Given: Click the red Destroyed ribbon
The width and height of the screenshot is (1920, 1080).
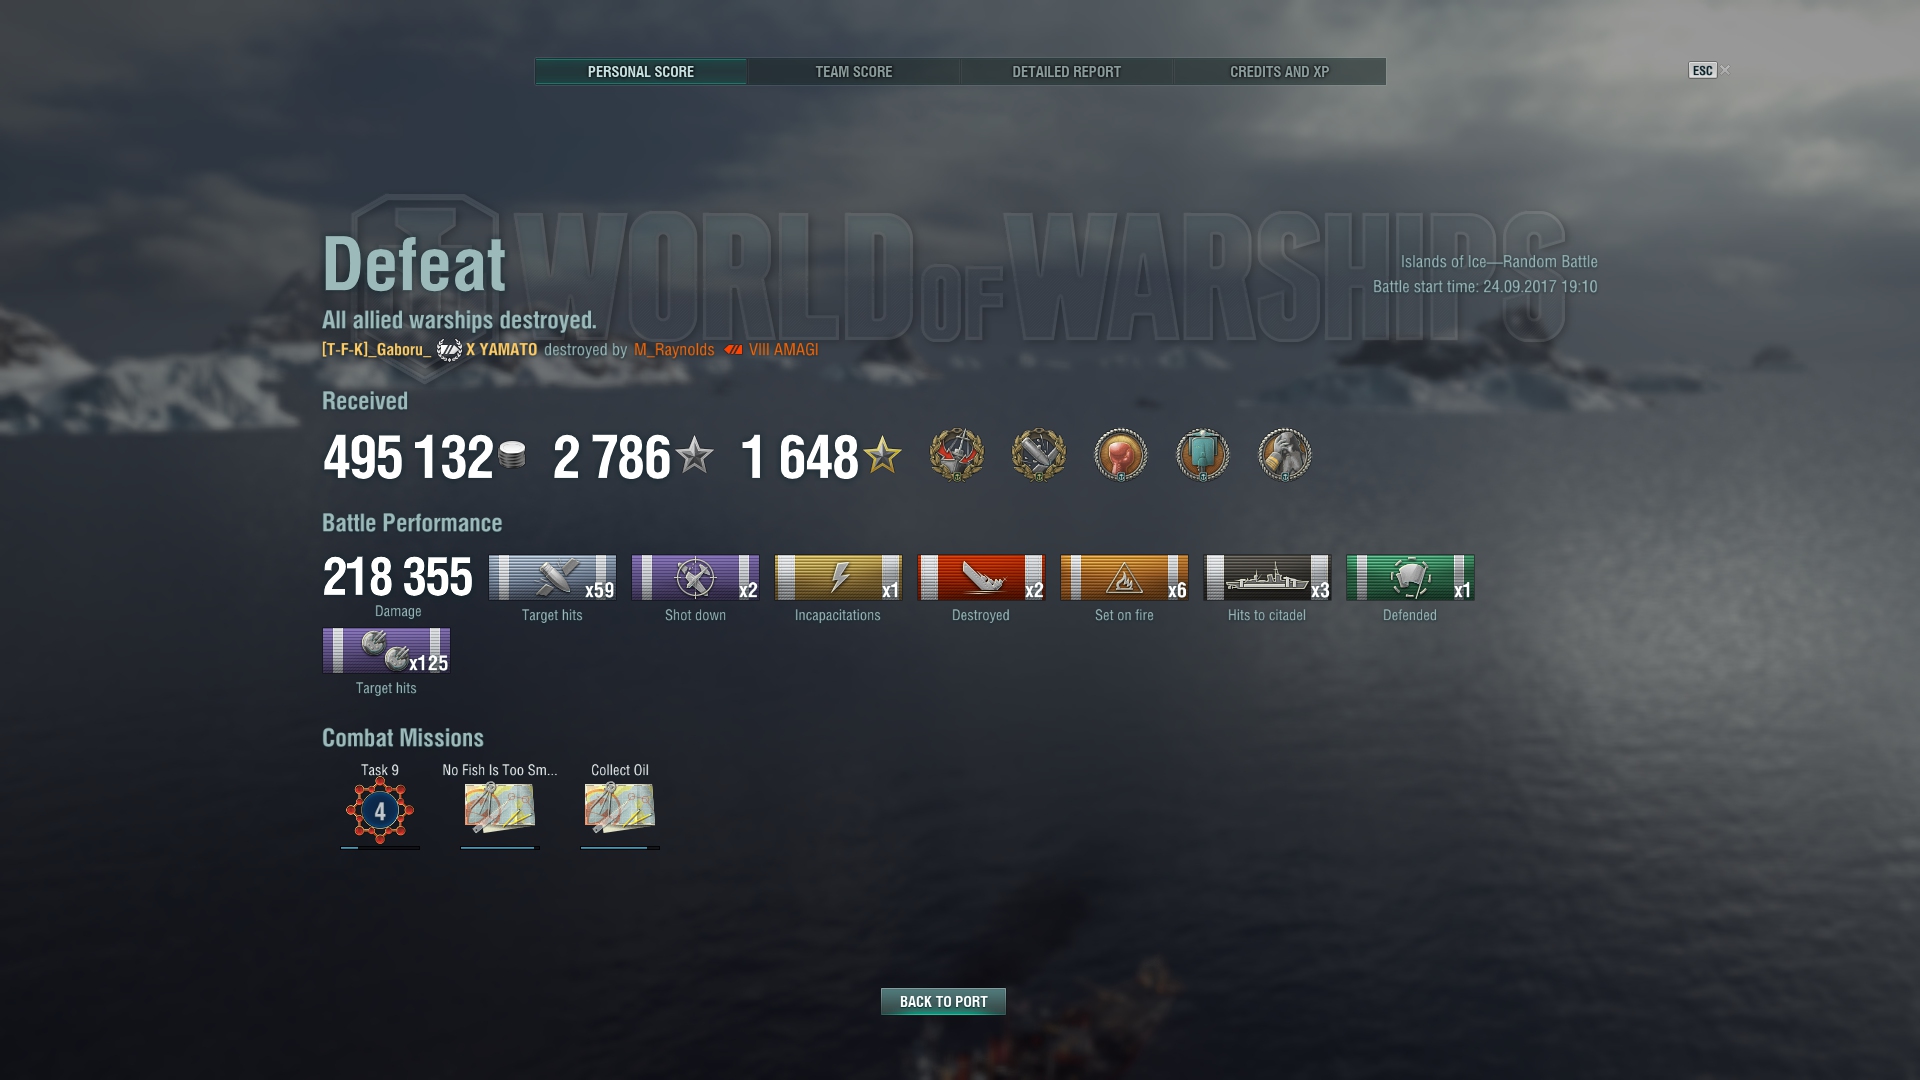Looking at the screenshot, I should [981, 578].
